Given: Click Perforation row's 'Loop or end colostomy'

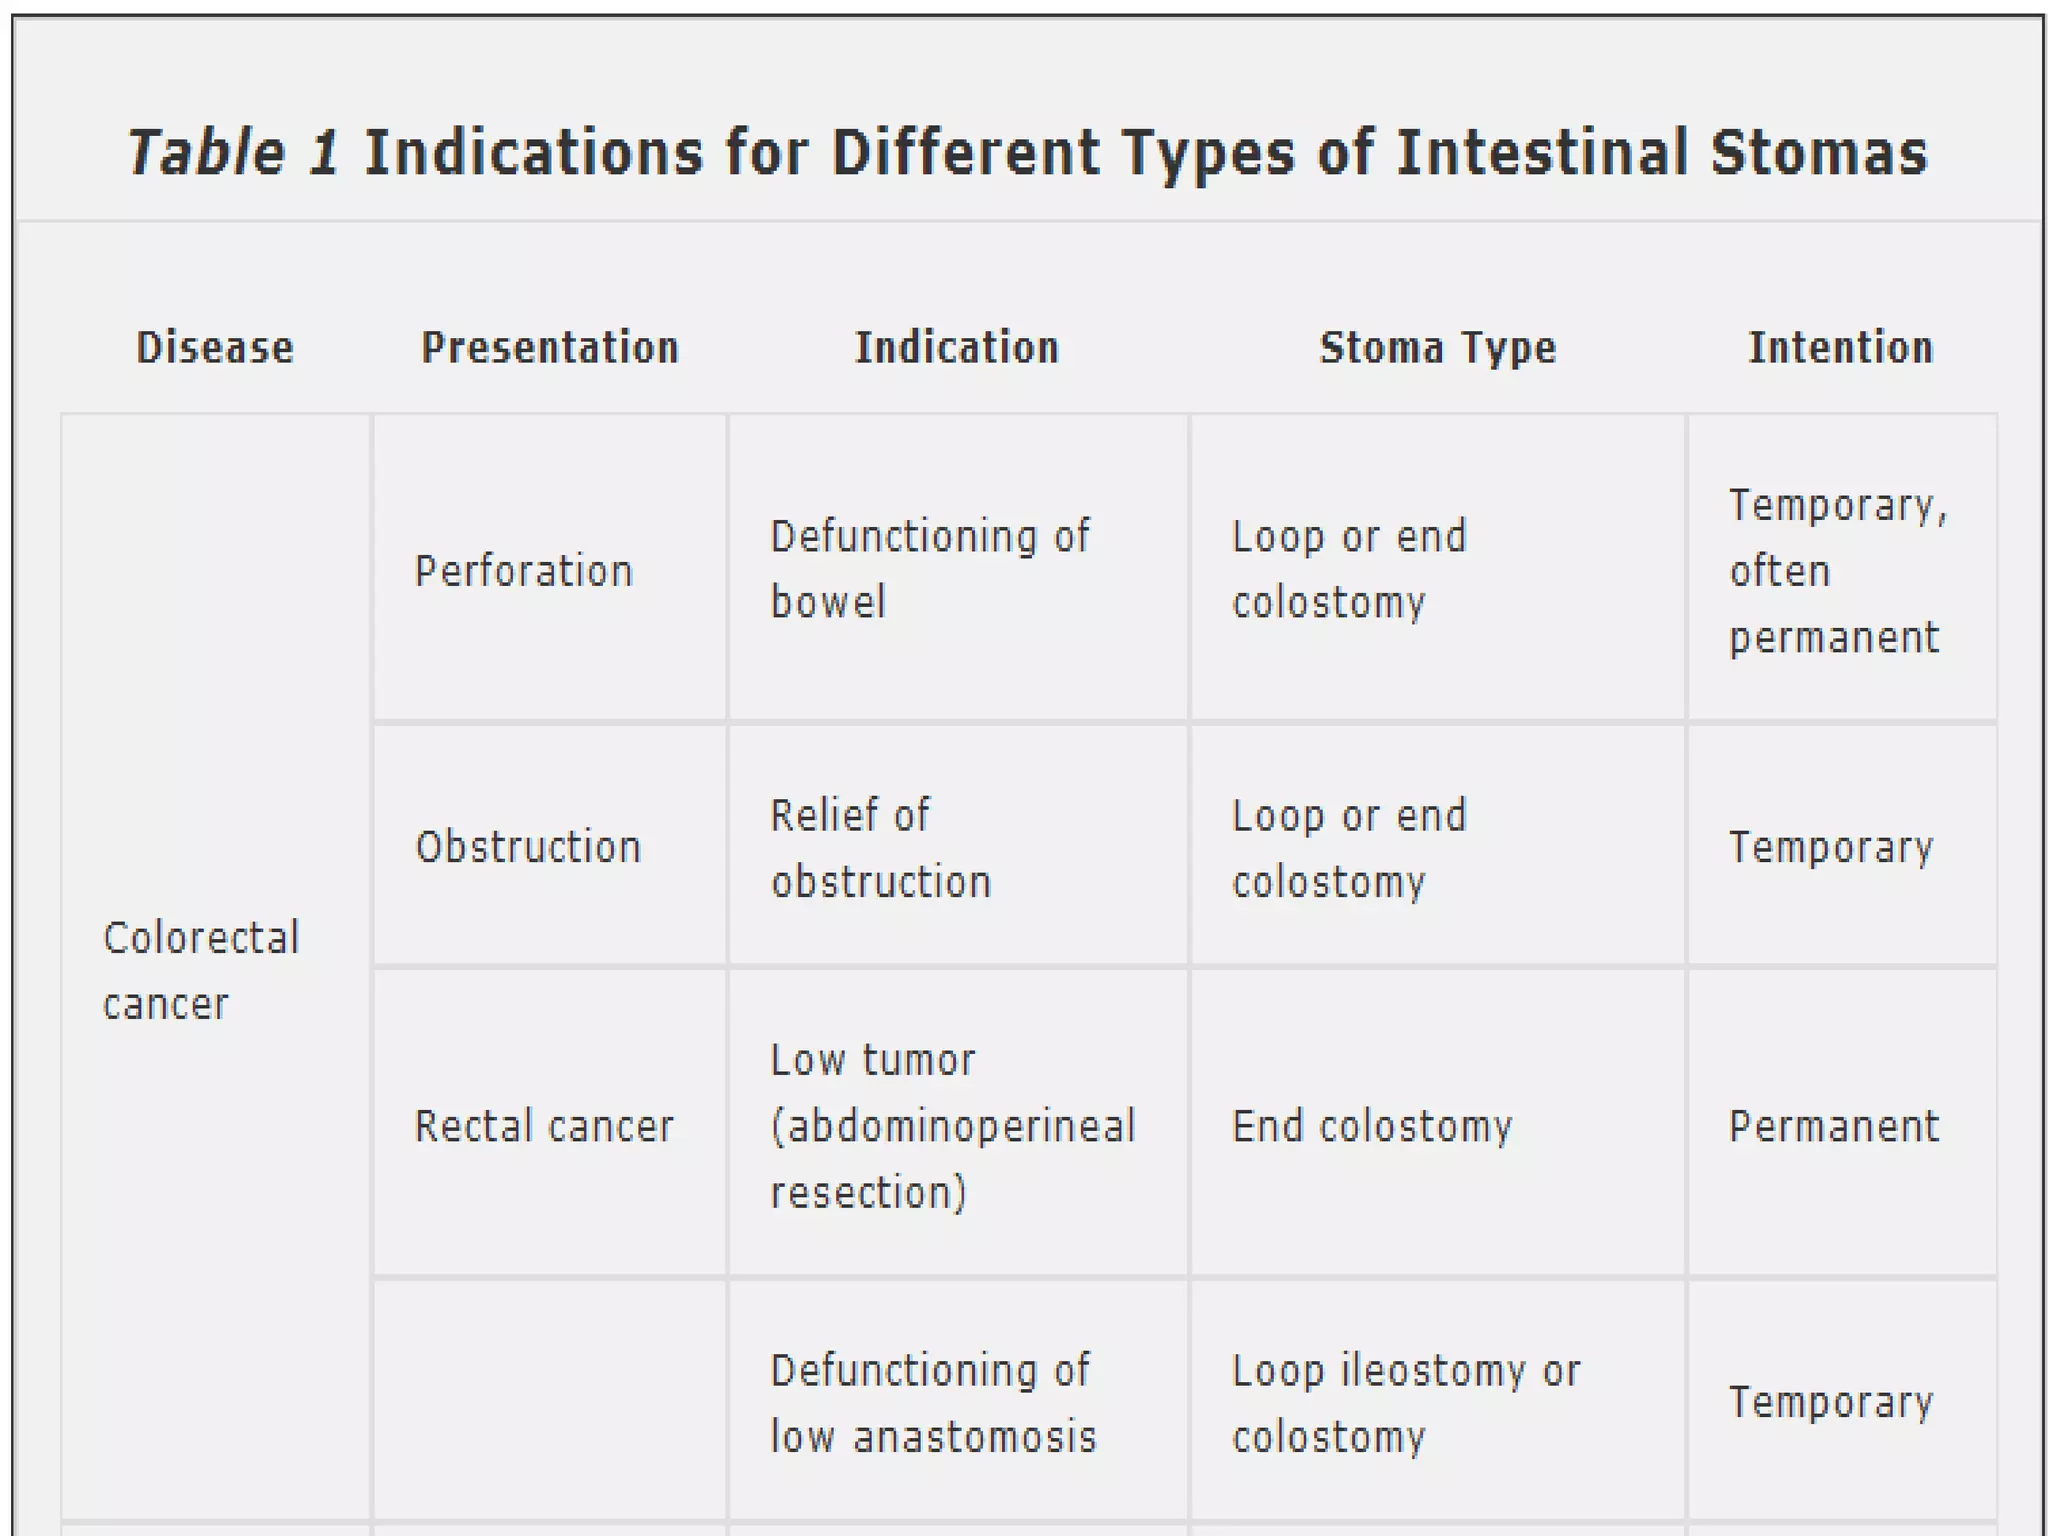Looking at the screenshot, I should pos(1438,568).
